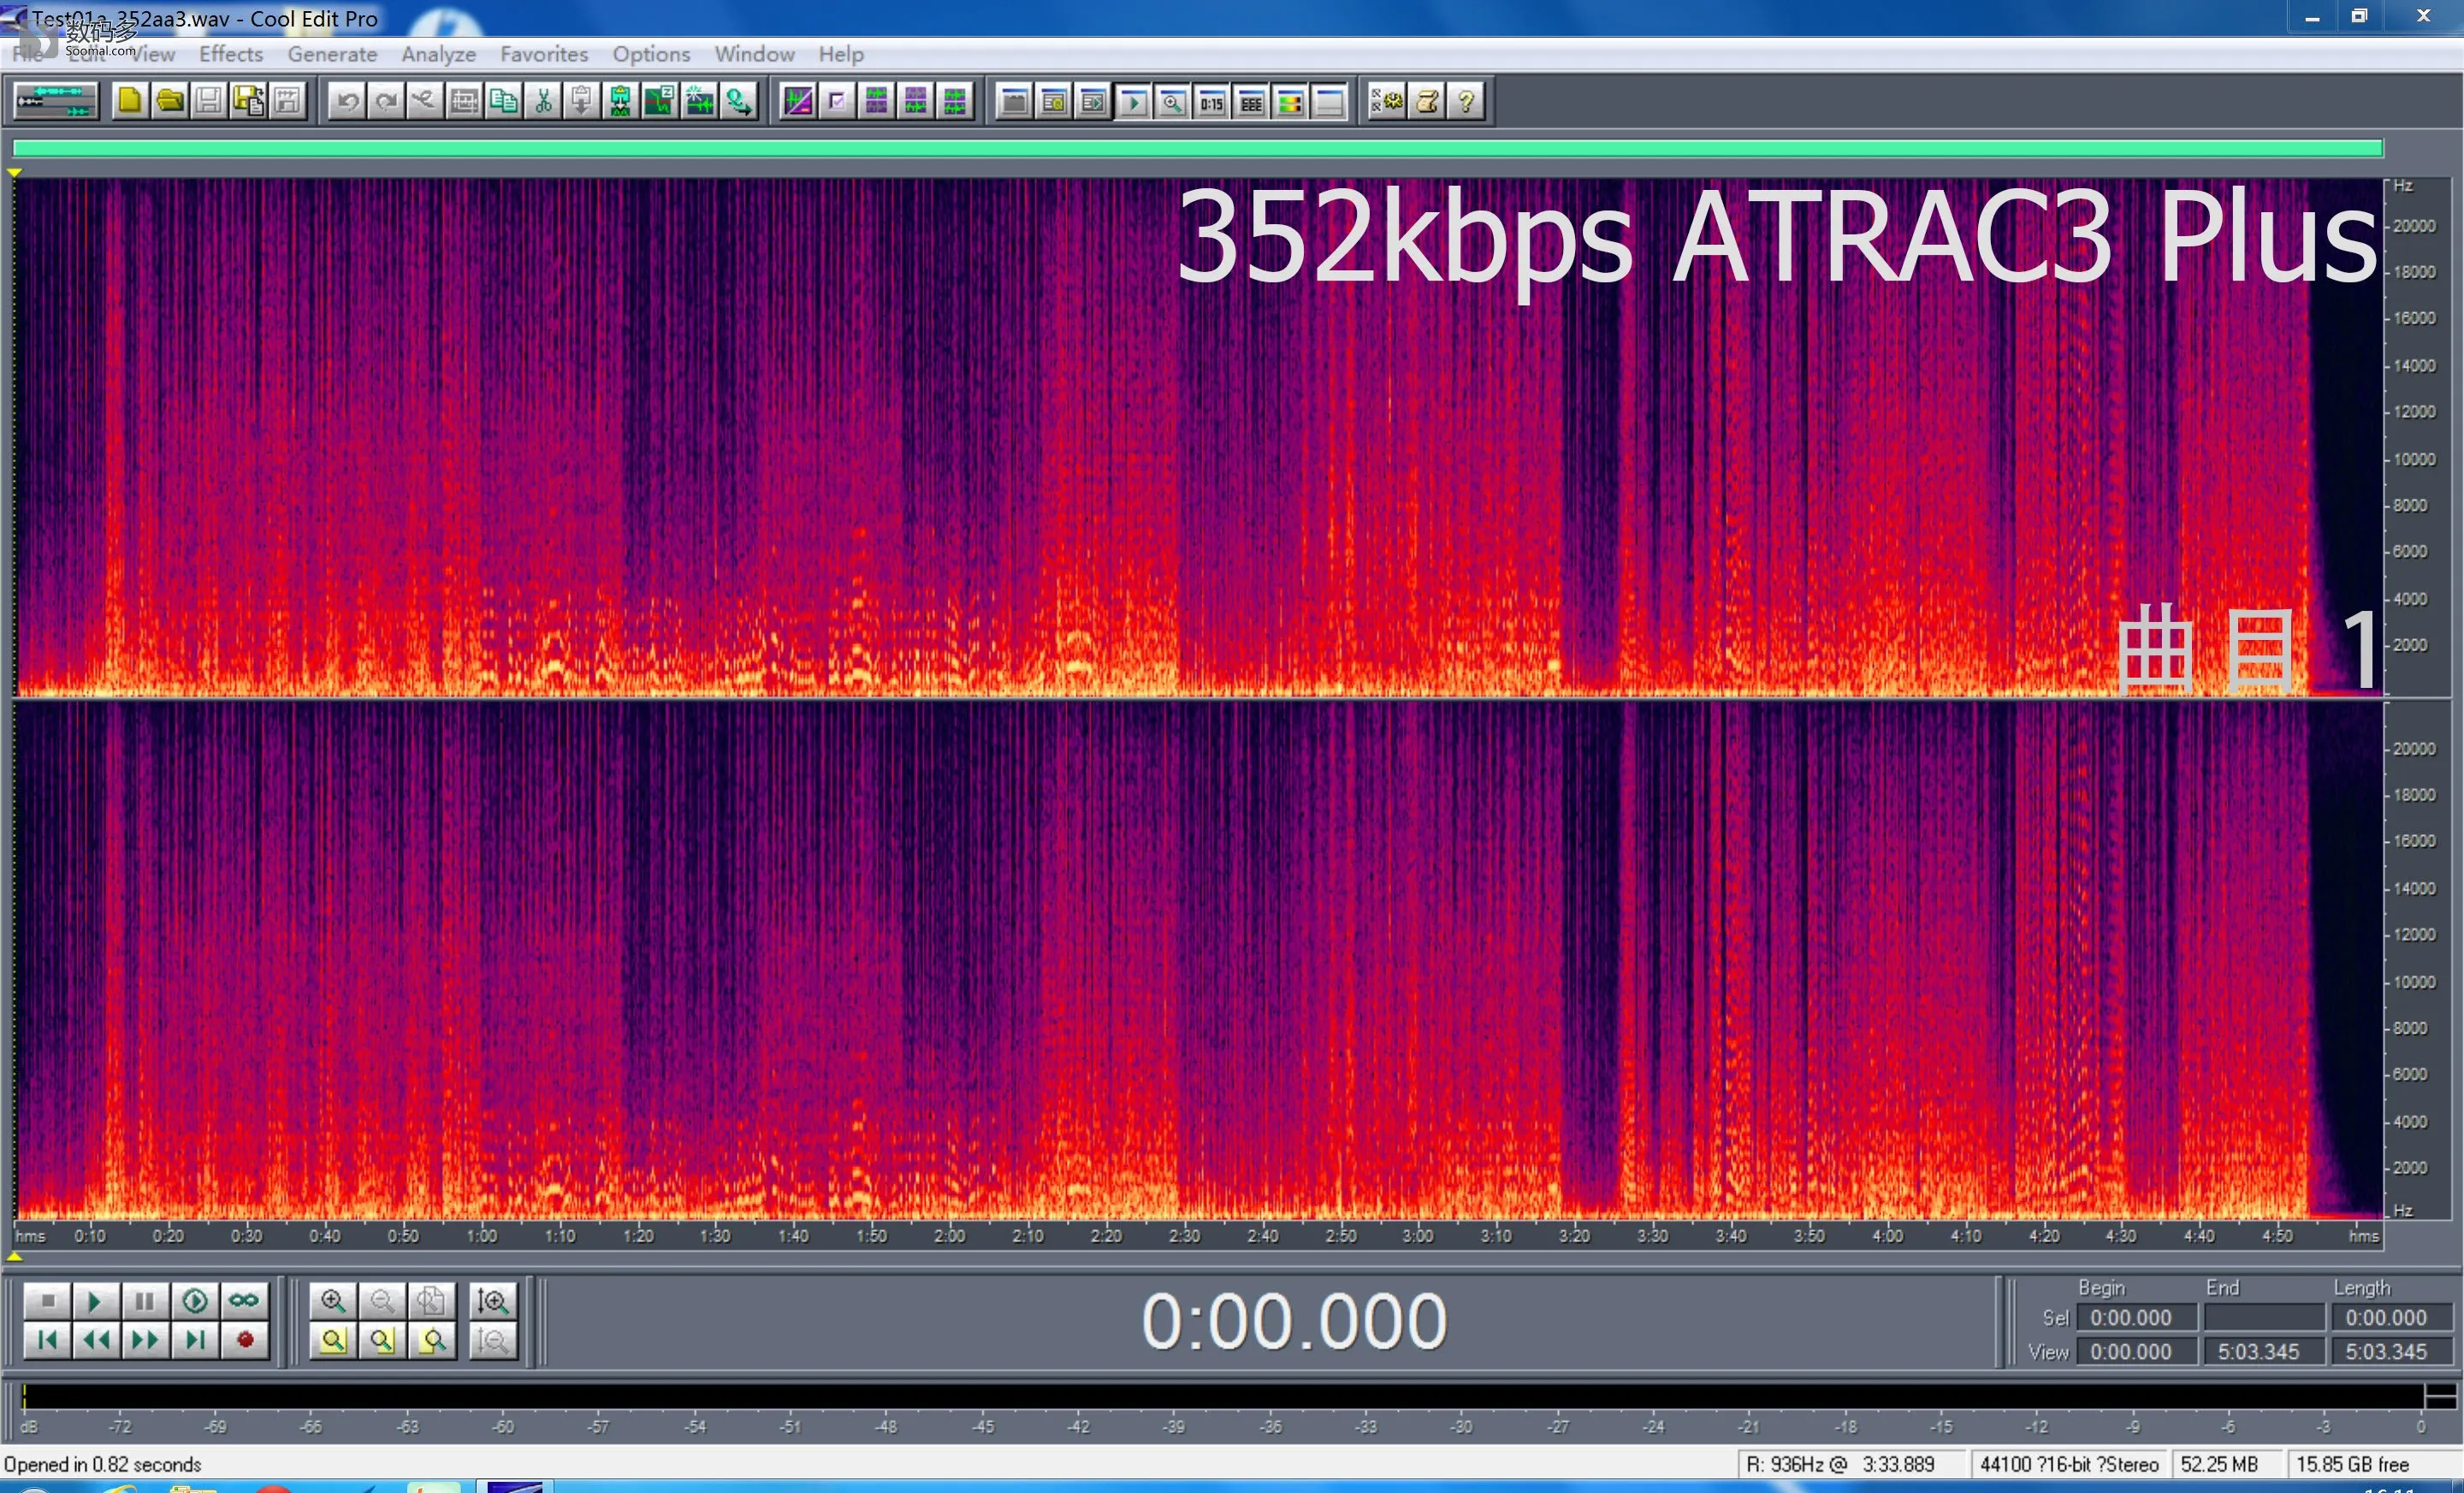Image resolution: width=2464 pixels, height=1493 pixels.
Task: Click the Zoom Out Full magnifier-over-page icon
Action: (x=431, y=1301)
